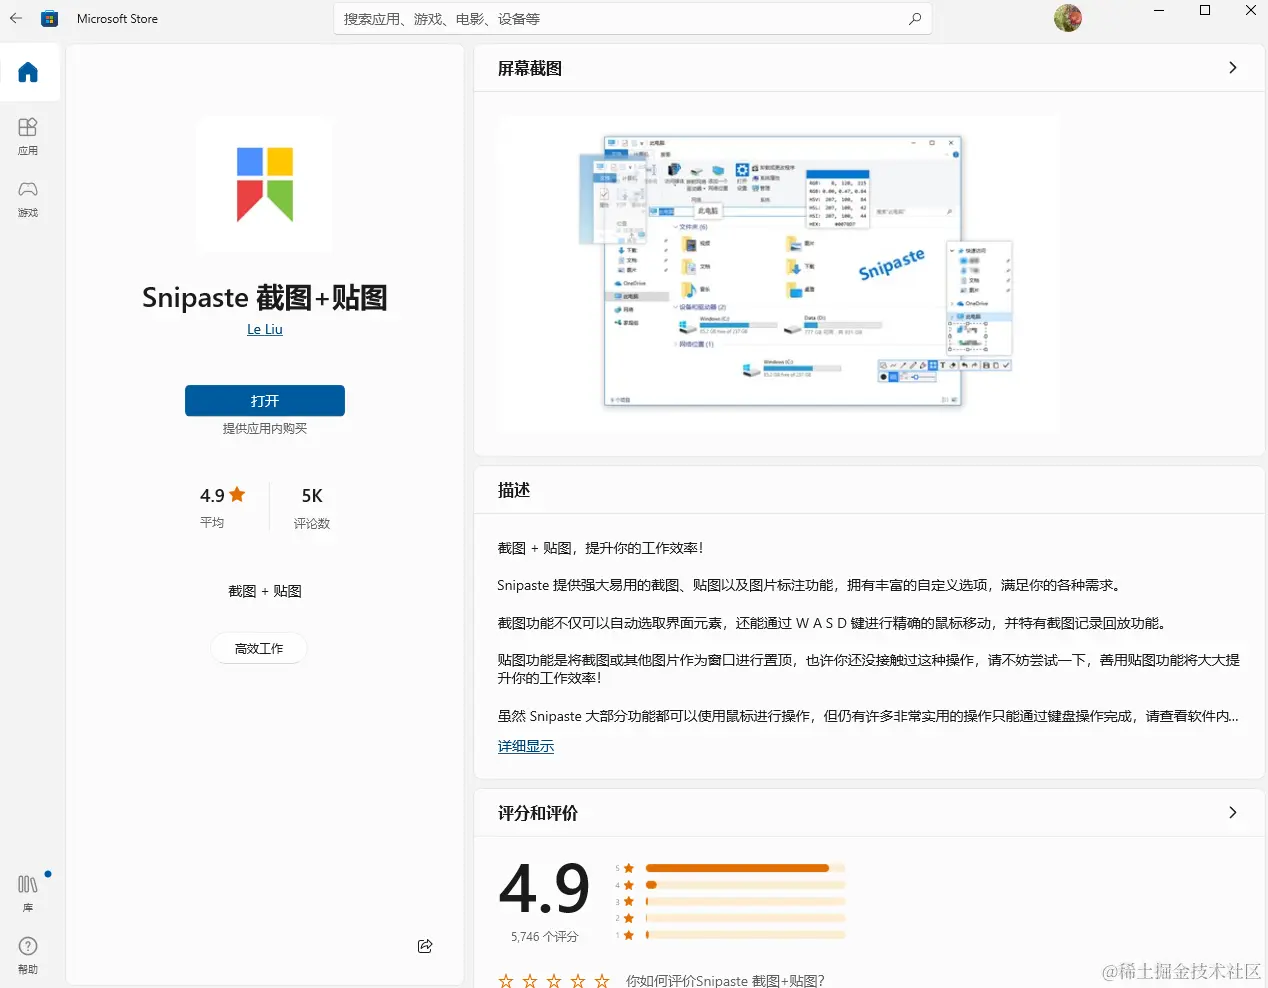The image size is (1268, 988).
Task: Minimize the Microsoft Store window
Action: tap(1159, 10)
